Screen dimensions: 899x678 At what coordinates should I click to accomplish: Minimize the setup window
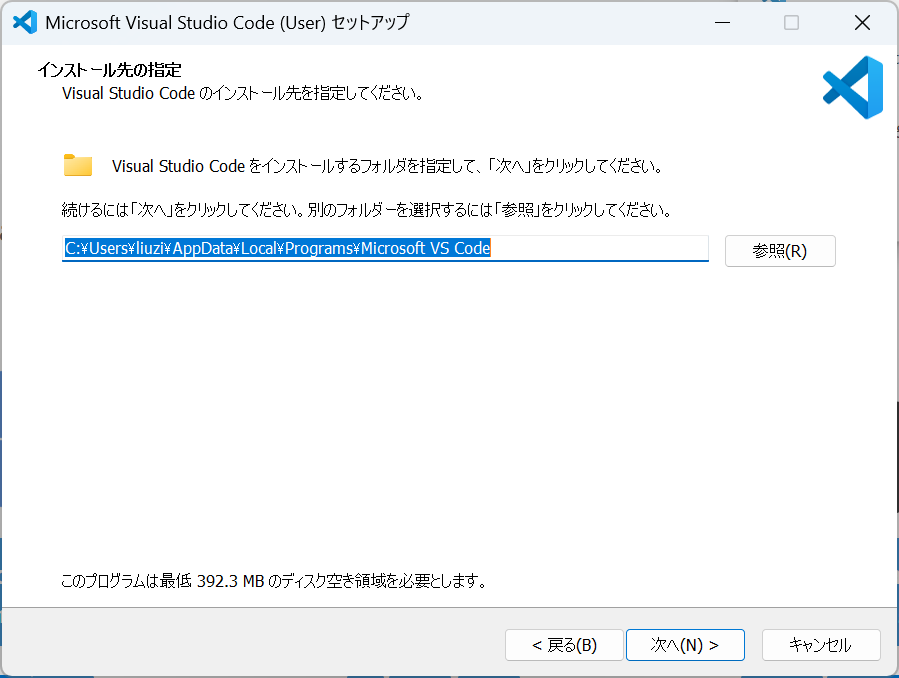[721, 22]
